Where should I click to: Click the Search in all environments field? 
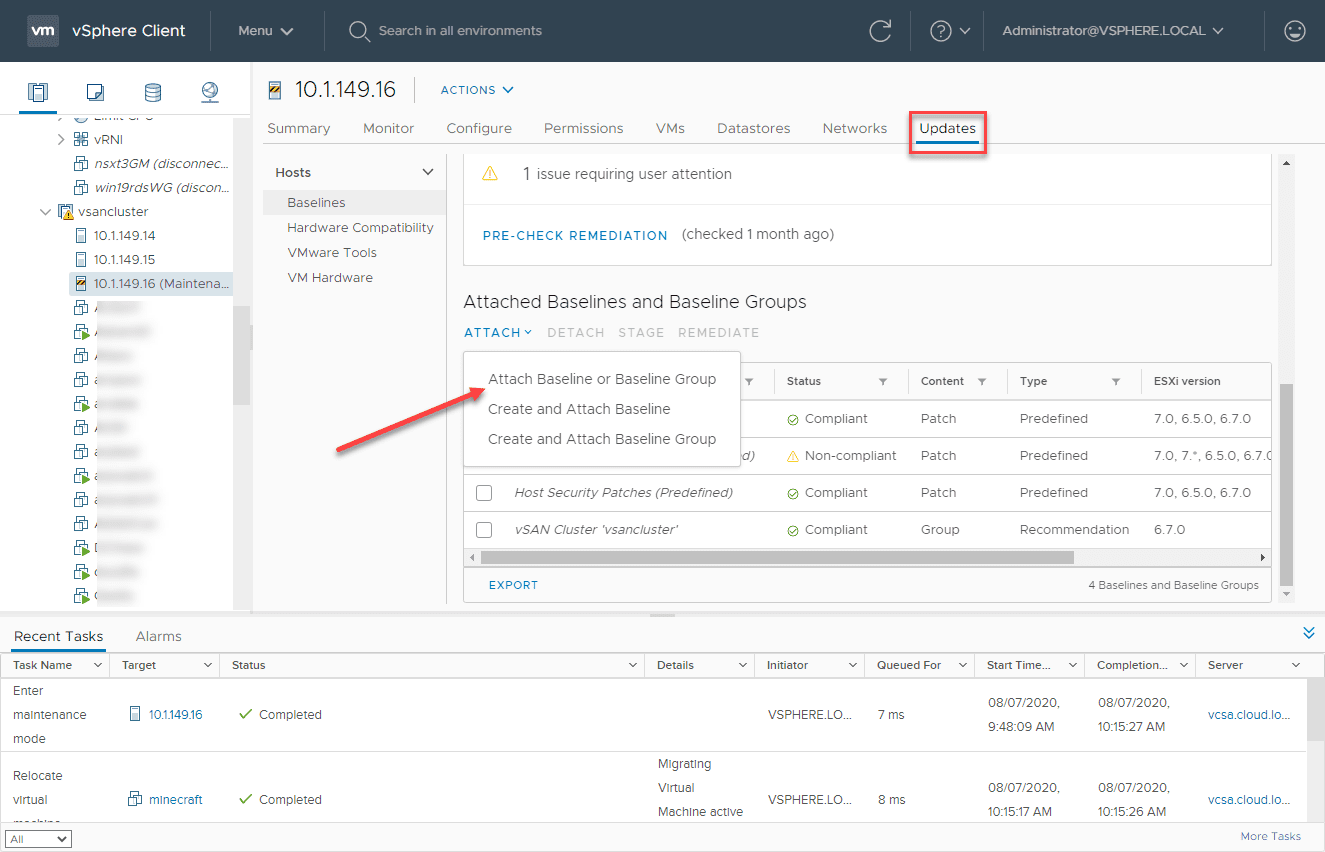[x=460, y=31]
